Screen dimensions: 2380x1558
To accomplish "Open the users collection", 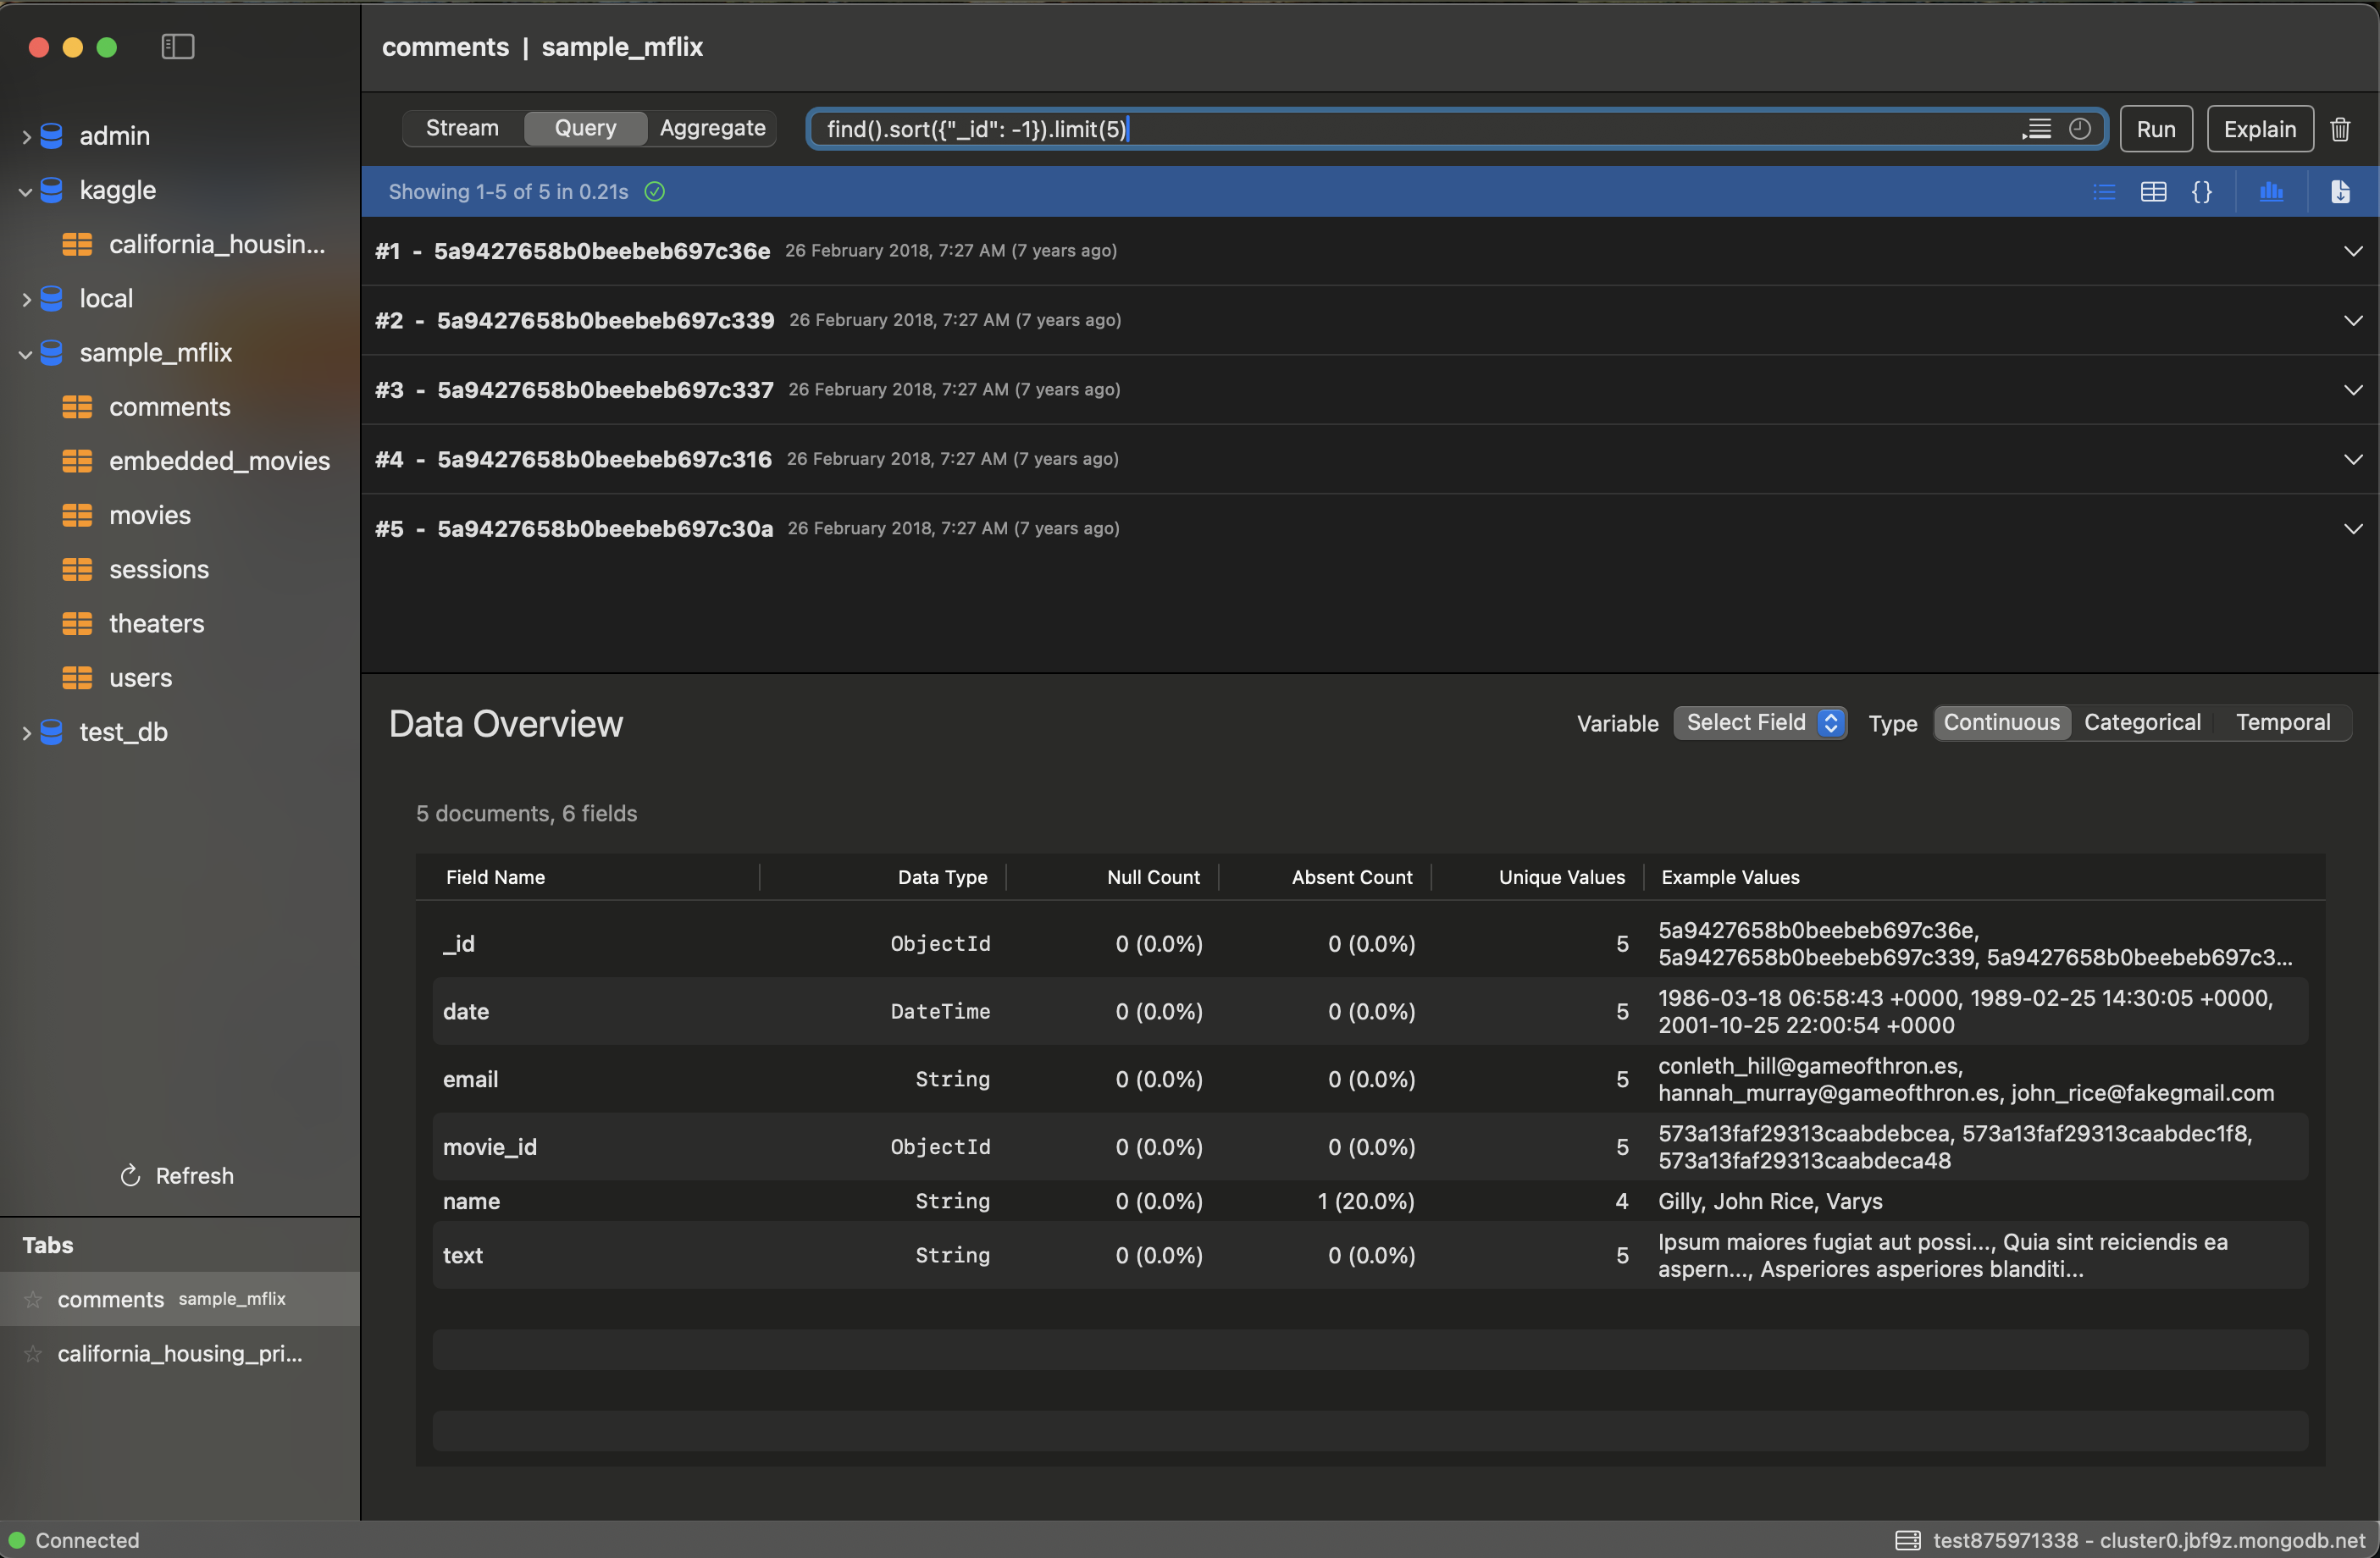I will (140, 678).
